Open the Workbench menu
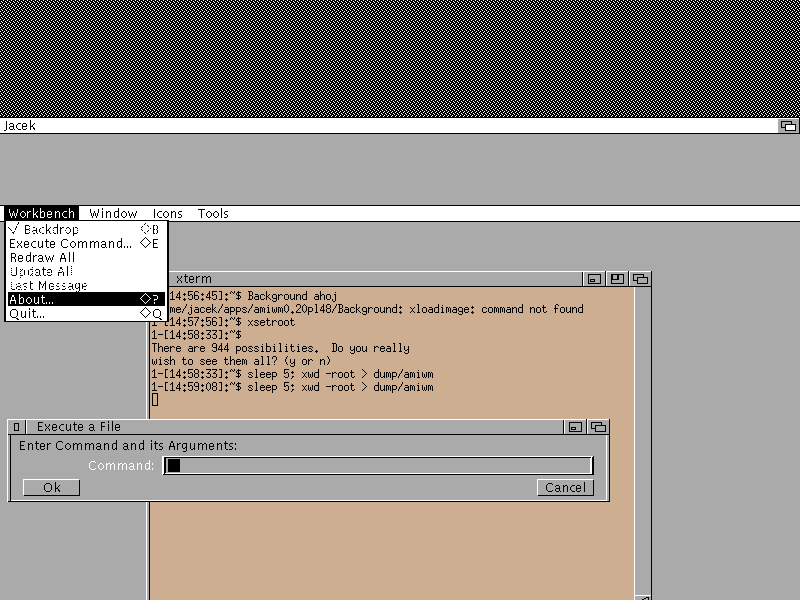The image size is (800, 600). 41,213
